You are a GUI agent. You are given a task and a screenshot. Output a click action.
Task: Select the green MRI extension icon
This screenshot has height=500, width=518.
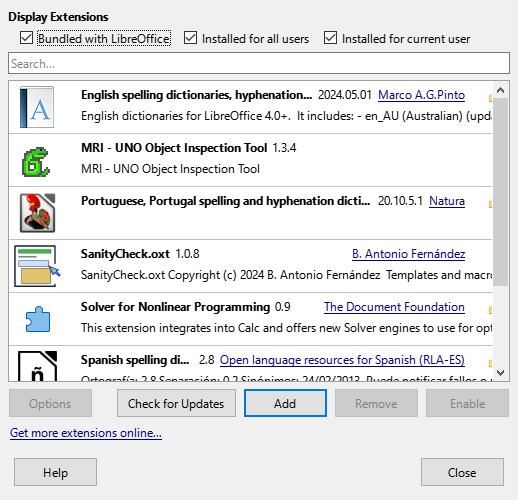point(36,162)
